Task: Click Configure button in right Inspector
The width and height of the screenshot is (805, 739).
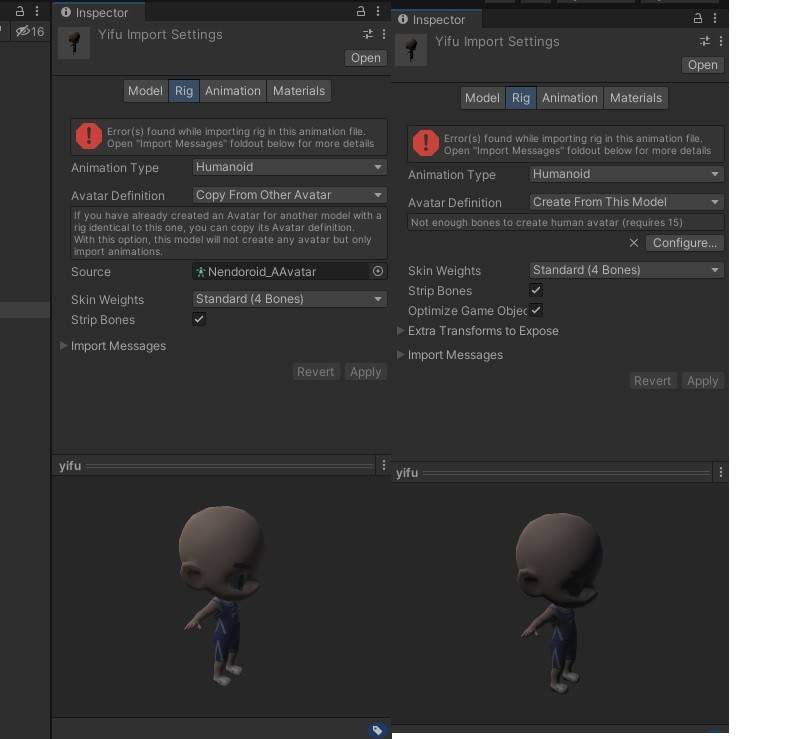Action: pyautogui.click(x=685, y=243)
